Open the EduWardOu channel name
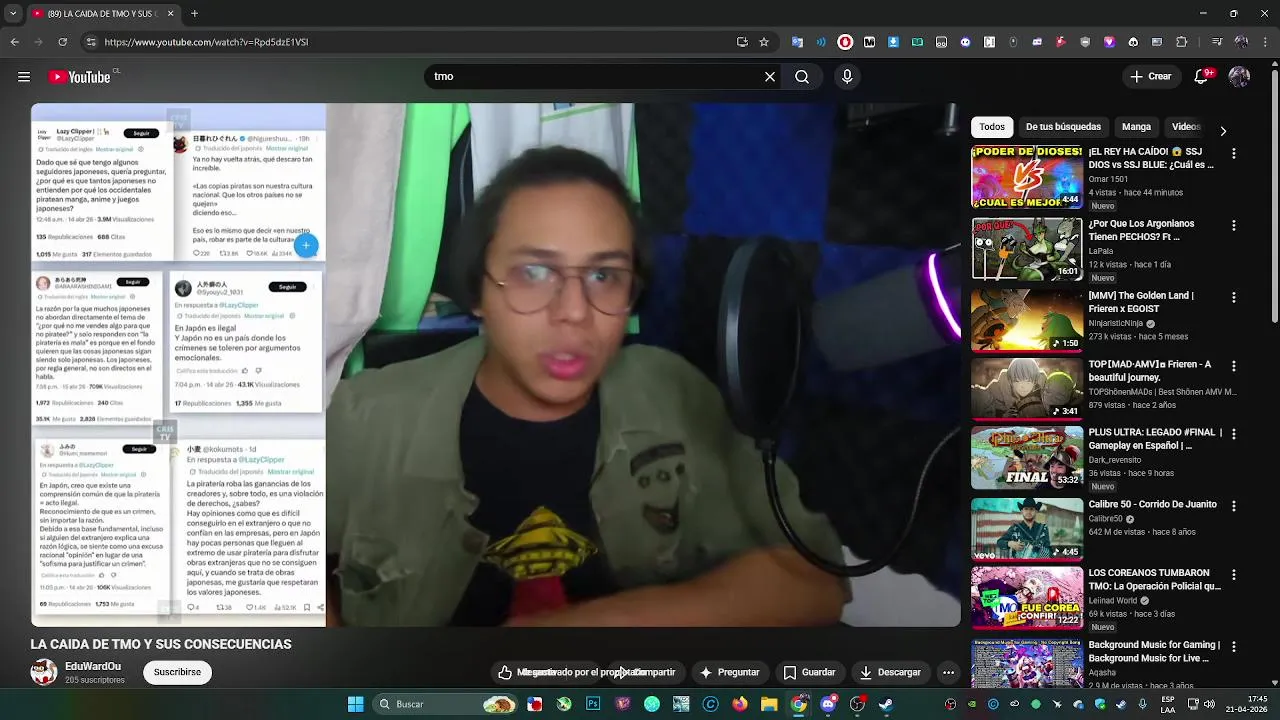 pyautogui.click(x=93, y=666)
